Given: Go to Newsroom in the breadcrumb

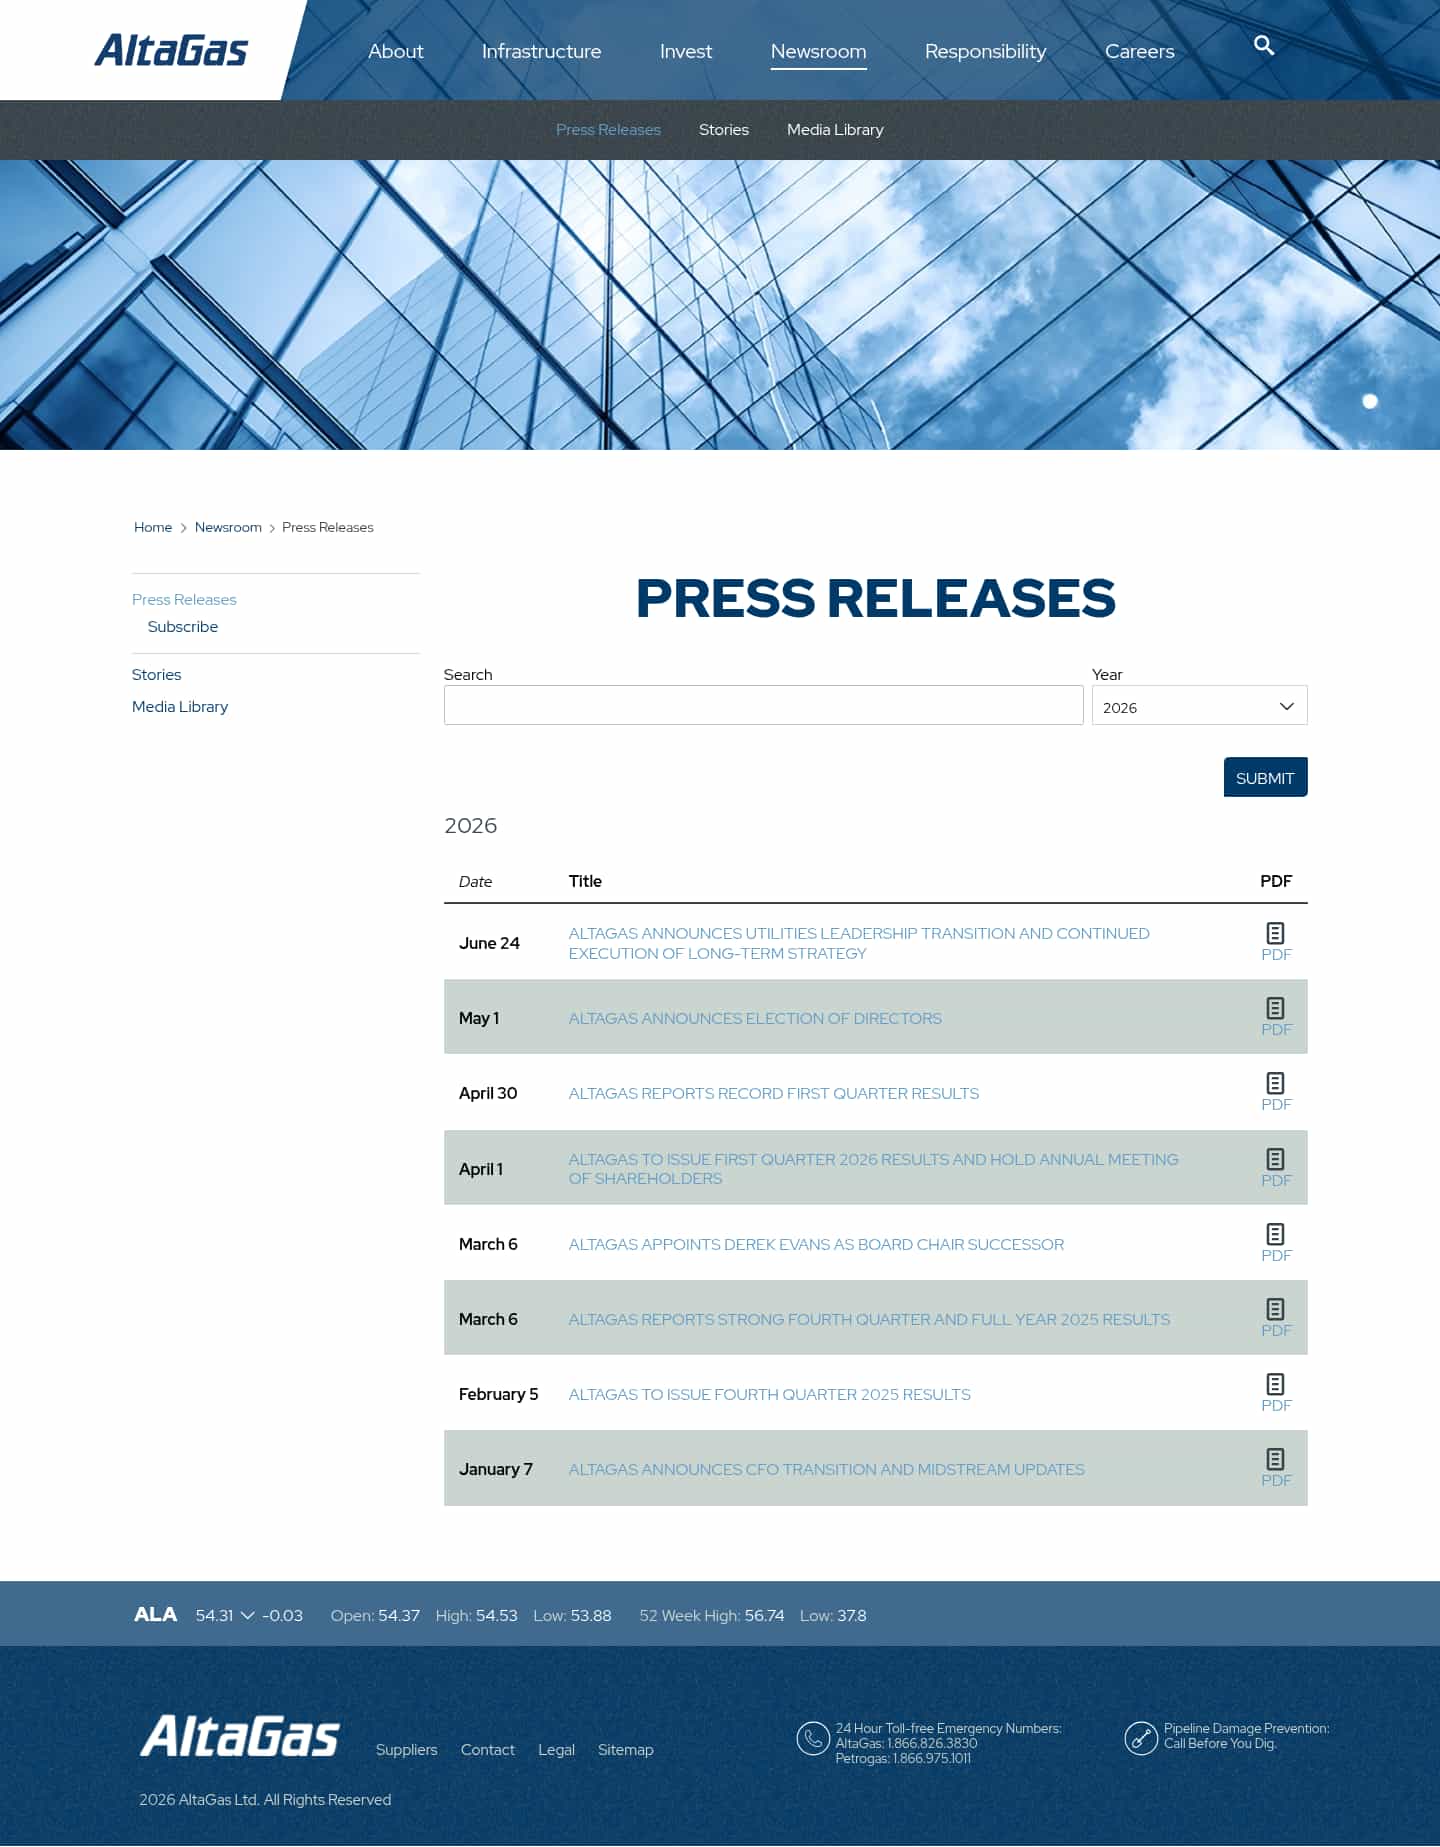Looking at the screenshot, I should (x=228, y=527).
